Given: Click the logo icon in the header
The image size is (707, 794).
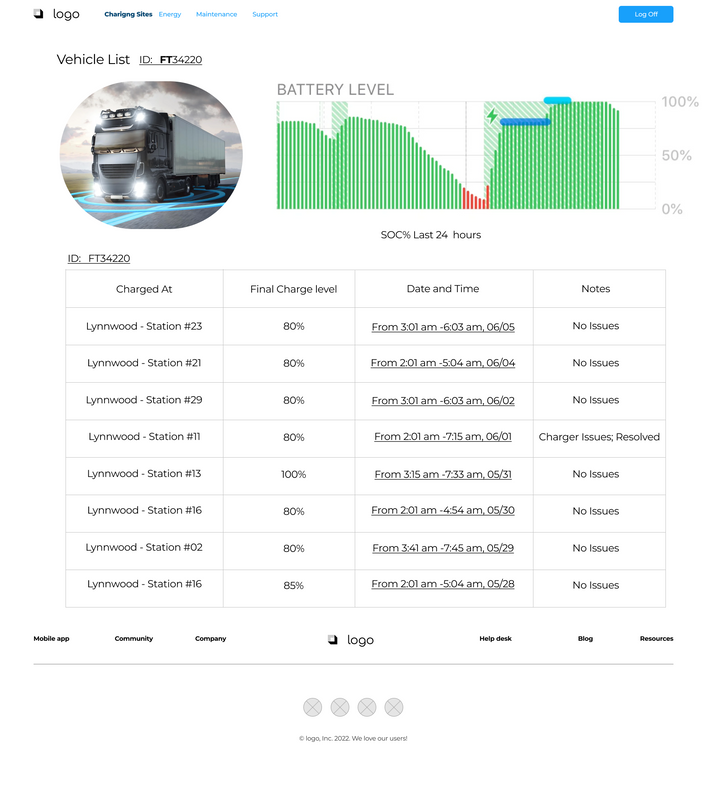Looking at the screenshot, I should [x=38, y=14].
